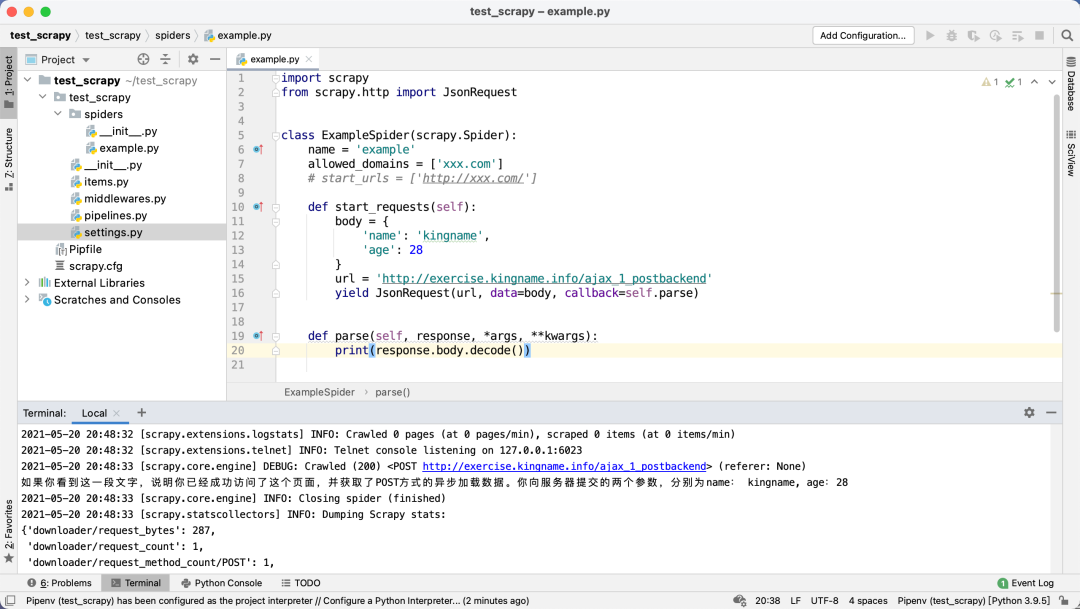This screenshot has width=1080, height=609.
Task: Toggle the 1: Project side tab
Action: 8,81
